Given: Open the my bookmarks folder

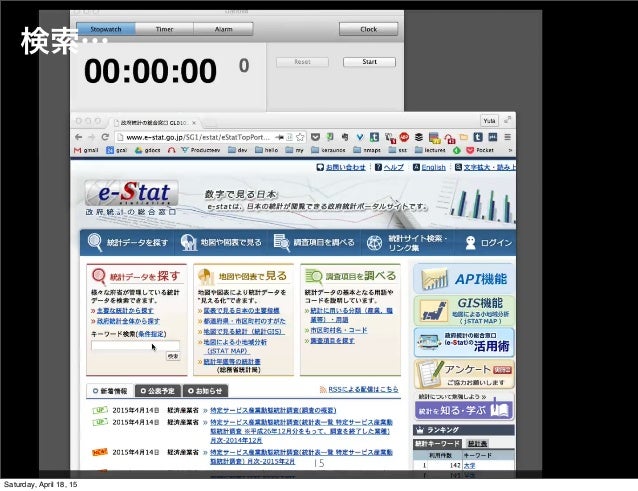Looking at the screenshot, I should click(x=295, y=150).
